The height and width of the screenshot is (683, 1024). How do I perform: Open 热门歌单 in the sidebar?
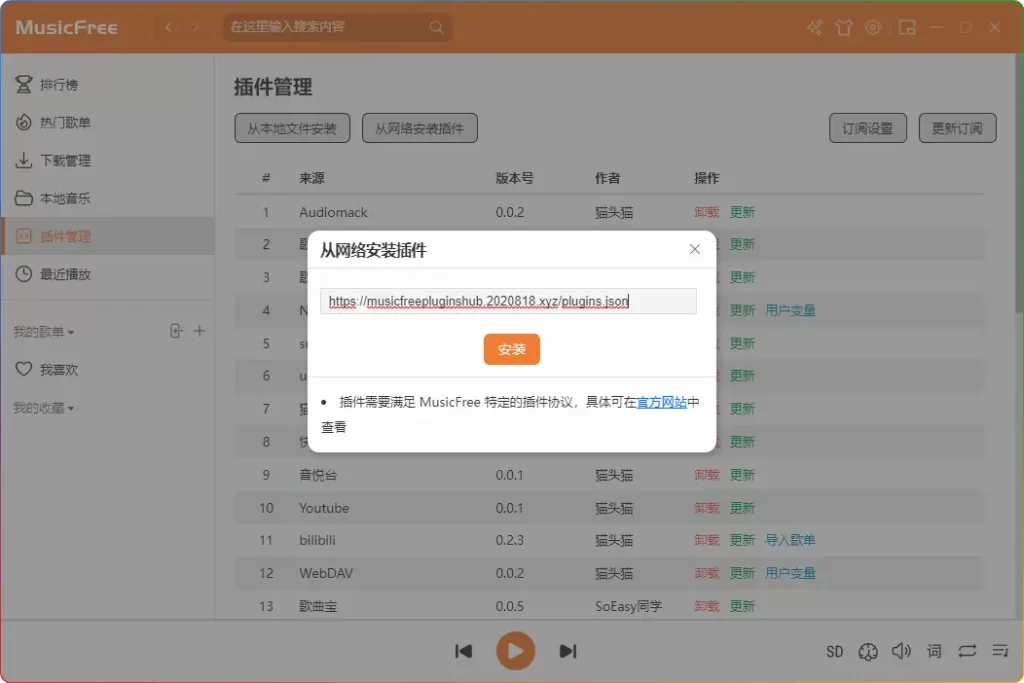(x=108, y=123)
